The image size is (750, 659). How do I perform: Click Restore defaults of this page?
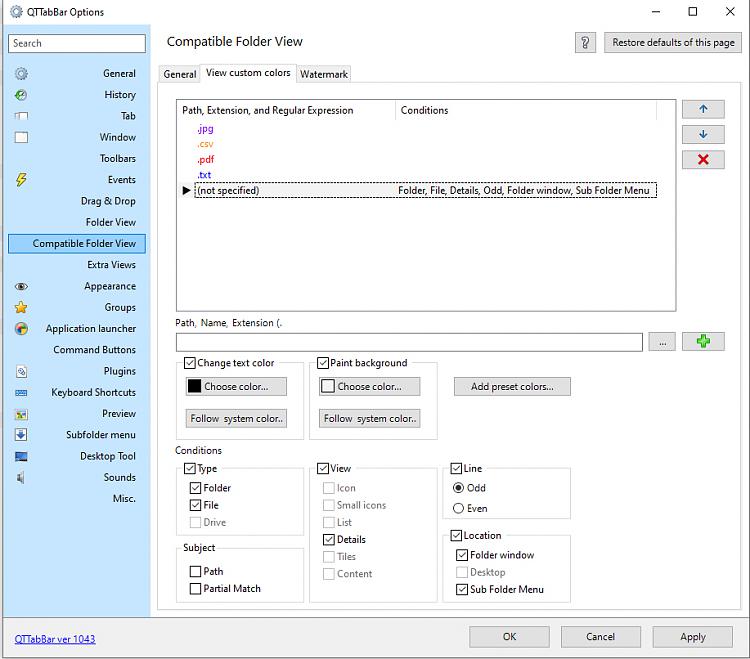(x=673, y=43)
